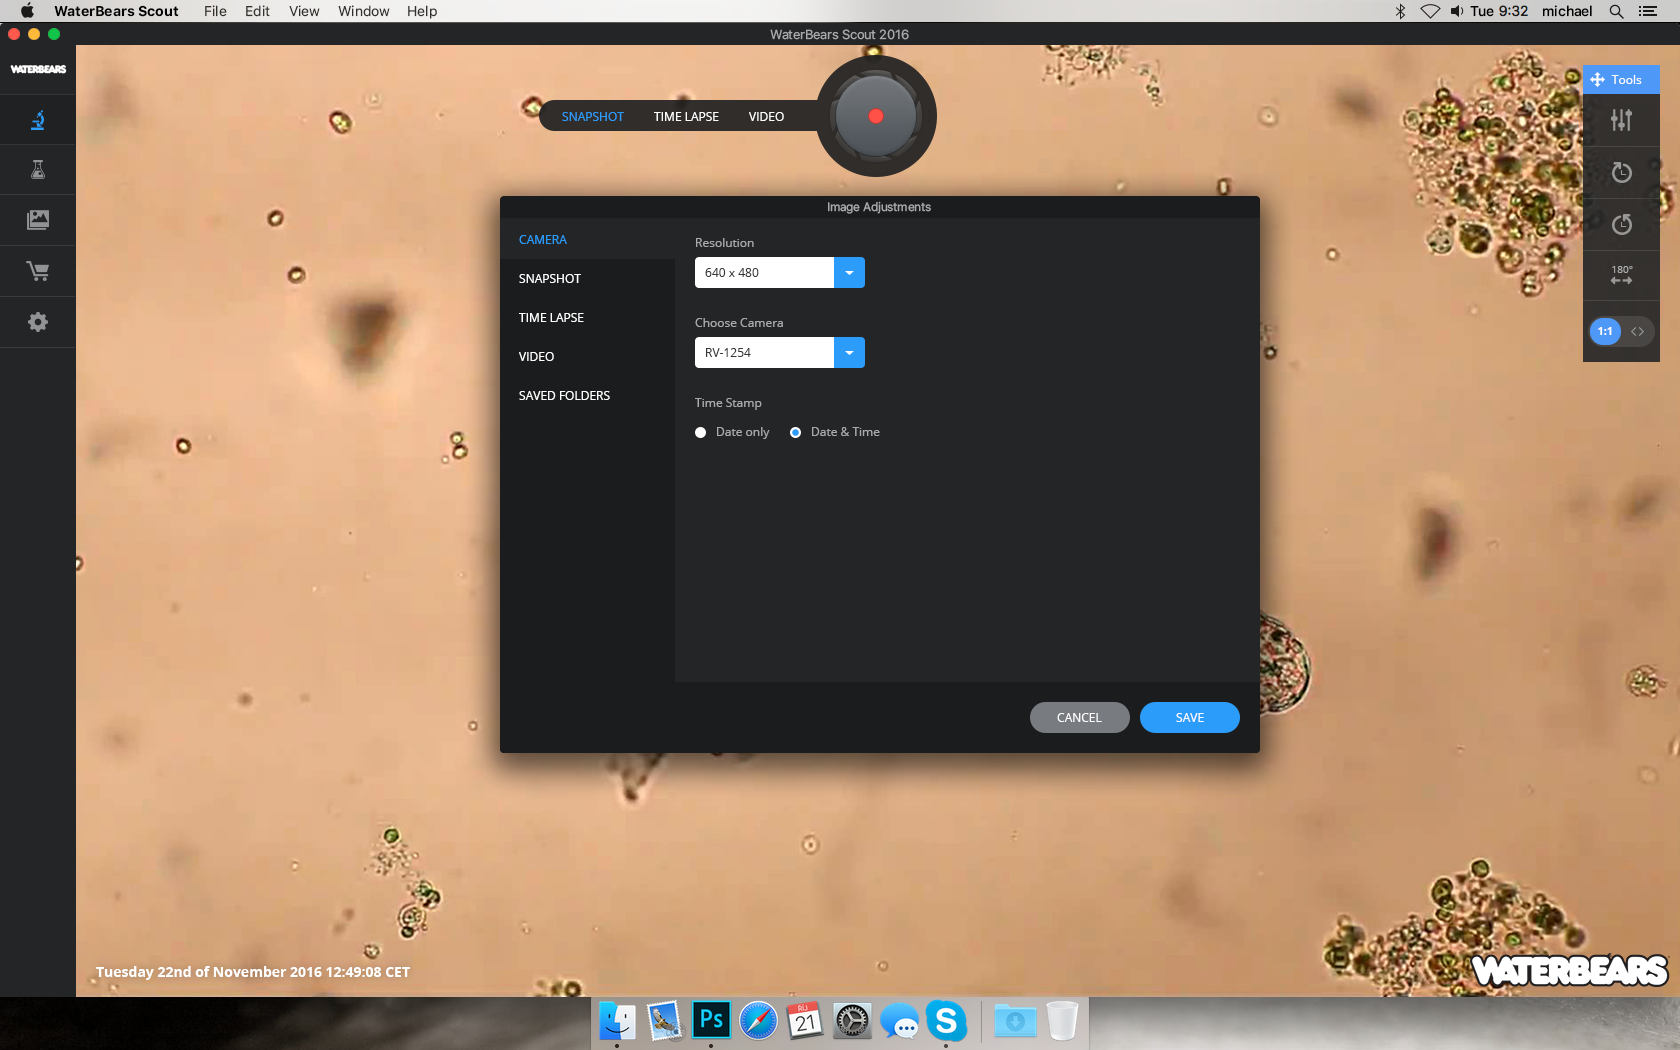Rotate image counter-clockwise from Tools panel
1680x1050 pixels.
pyautogui.click(x=1621, y=224)
